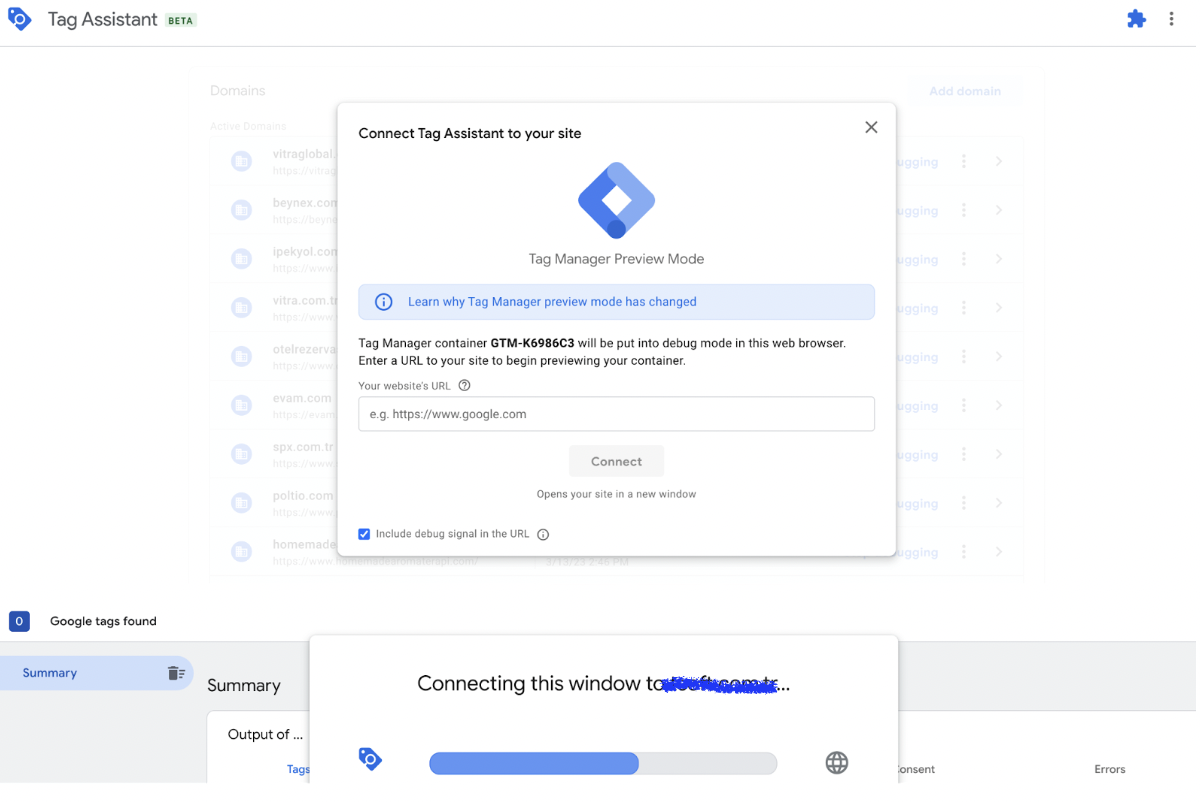The height and width of the screenshot is (802, 1200).
Task: Open the extensions puzzle icon
Action: 1136,19
